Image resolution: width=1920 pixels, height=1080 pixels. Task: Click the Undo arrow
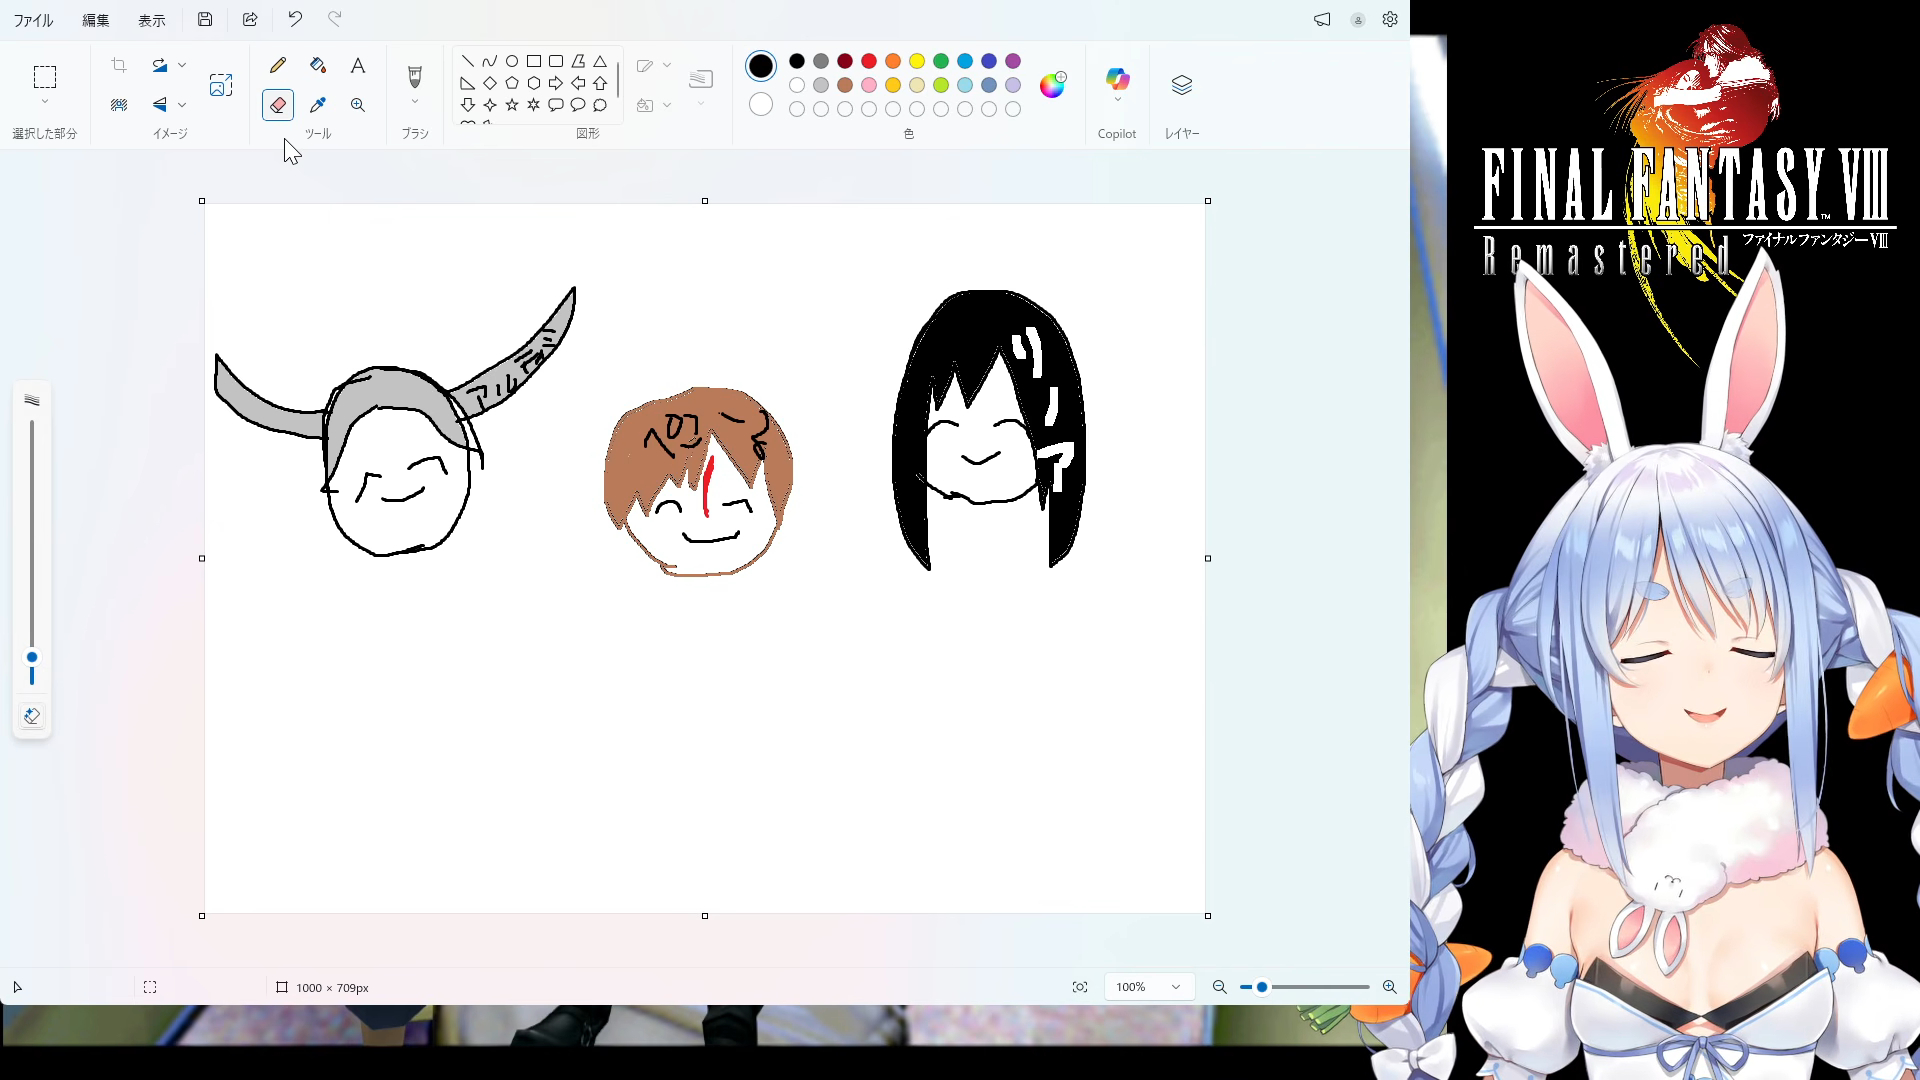pos(294,19)
